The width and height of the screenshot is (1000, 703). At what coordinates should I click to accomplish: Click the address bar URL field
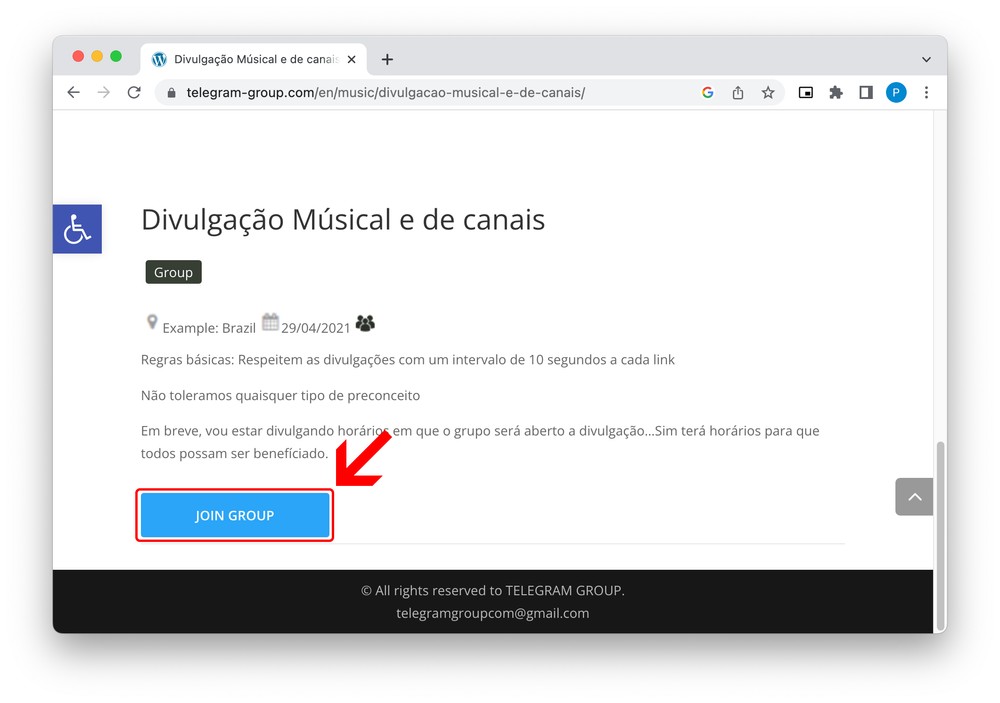pos(385,92)
